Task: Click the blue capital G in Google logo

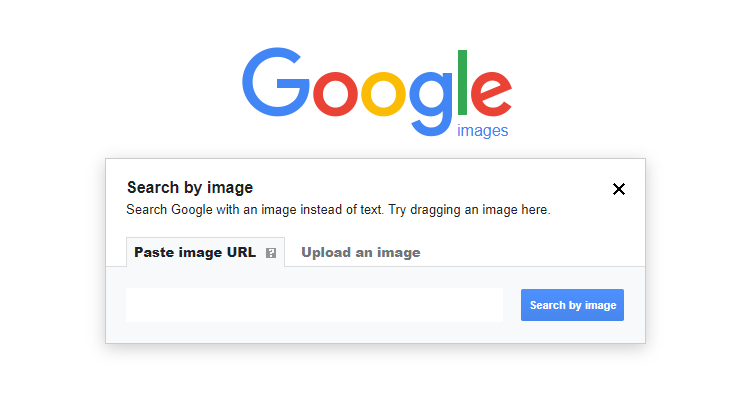Action: click(x=276, y=82)
